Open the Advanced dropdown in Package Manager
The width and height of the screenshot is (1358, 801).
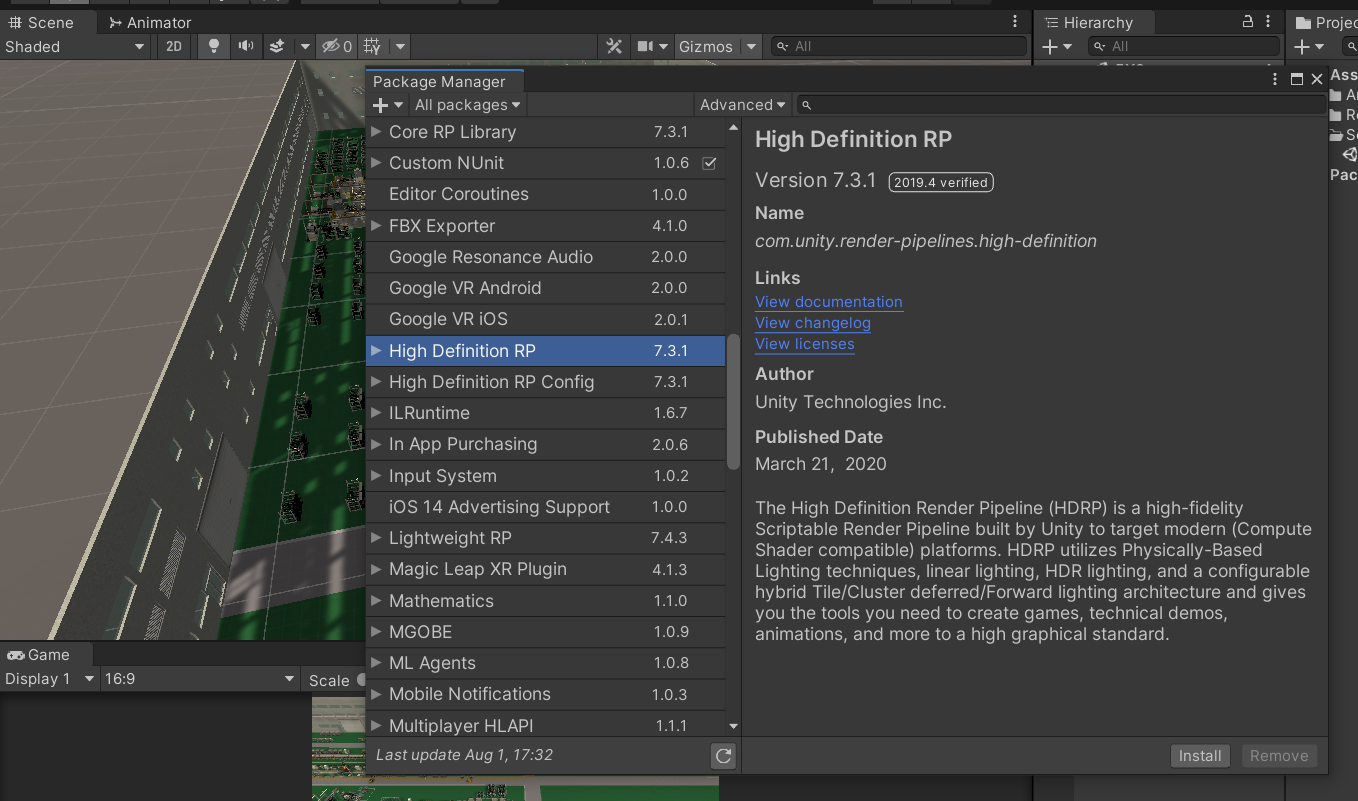[x=742, y=105]
